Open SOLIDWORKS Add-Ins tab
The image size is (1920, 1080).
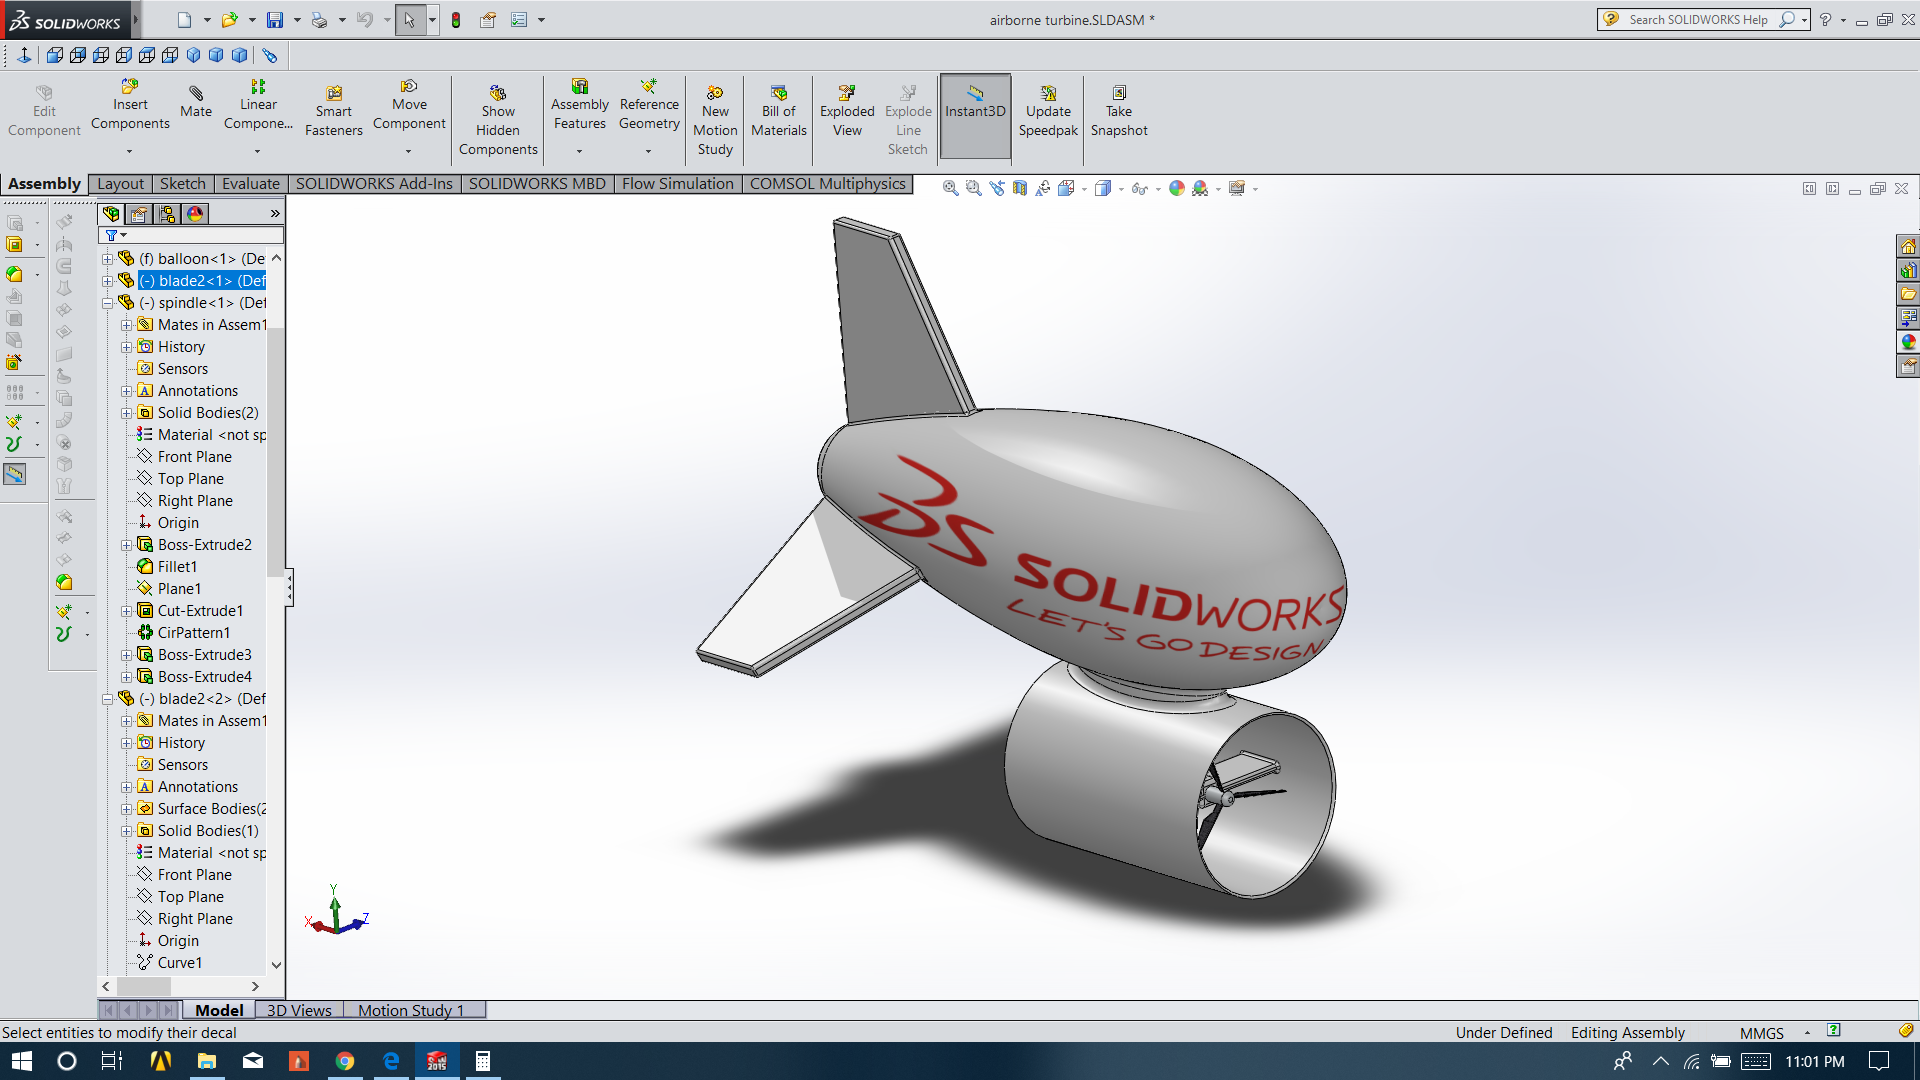[x=374, y=184]
